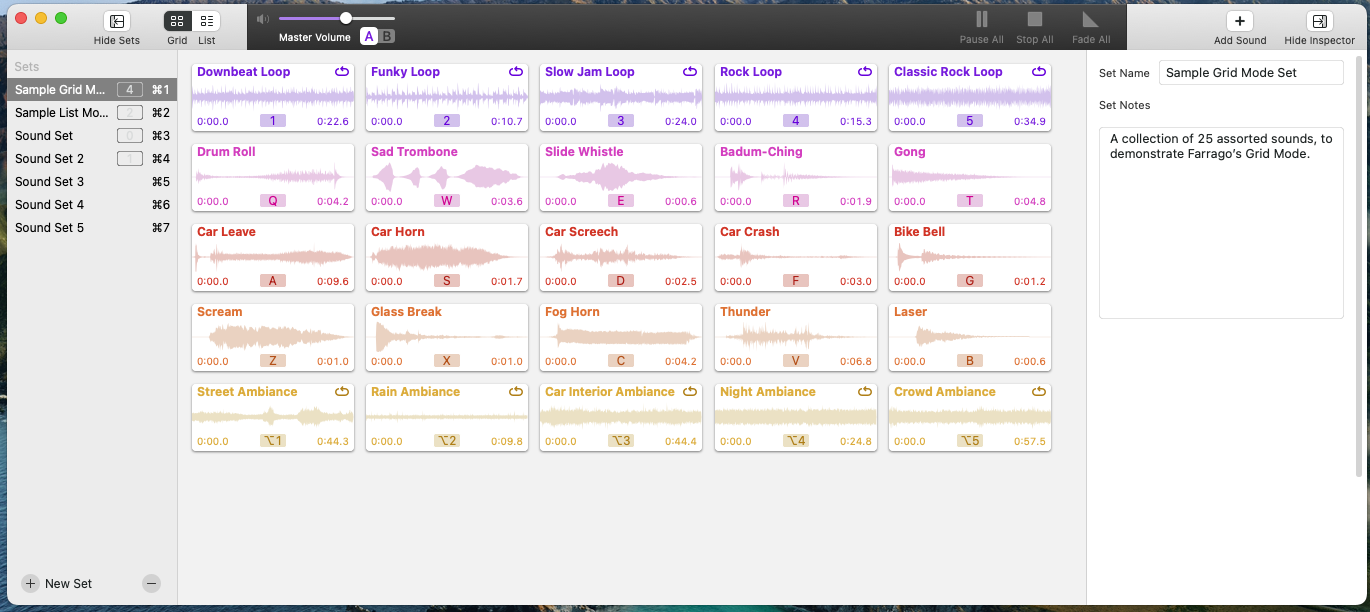Click the Hide Sets sidebar icon
The image size is (1370, 612).
tap(117, 21)
